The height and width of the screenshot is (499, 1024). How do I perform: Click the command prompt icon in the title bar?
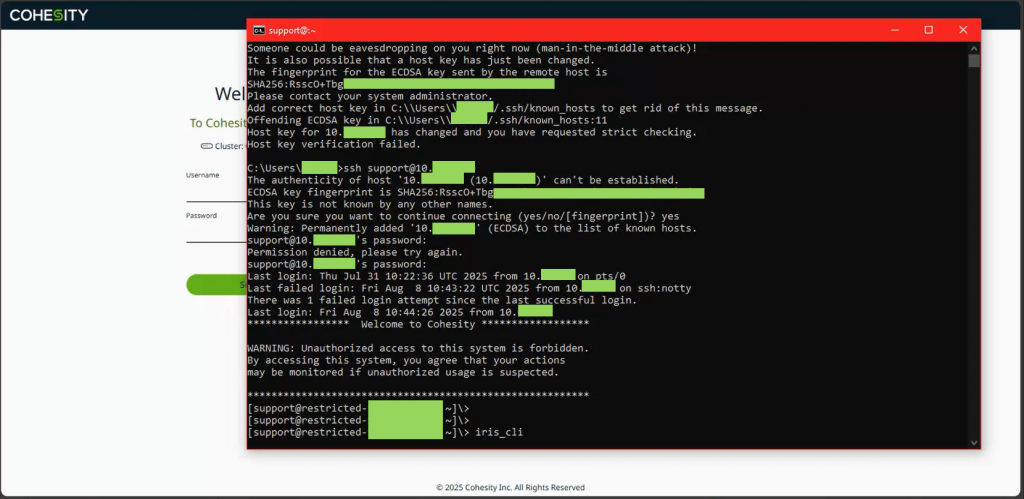click(x=258, y=30)
